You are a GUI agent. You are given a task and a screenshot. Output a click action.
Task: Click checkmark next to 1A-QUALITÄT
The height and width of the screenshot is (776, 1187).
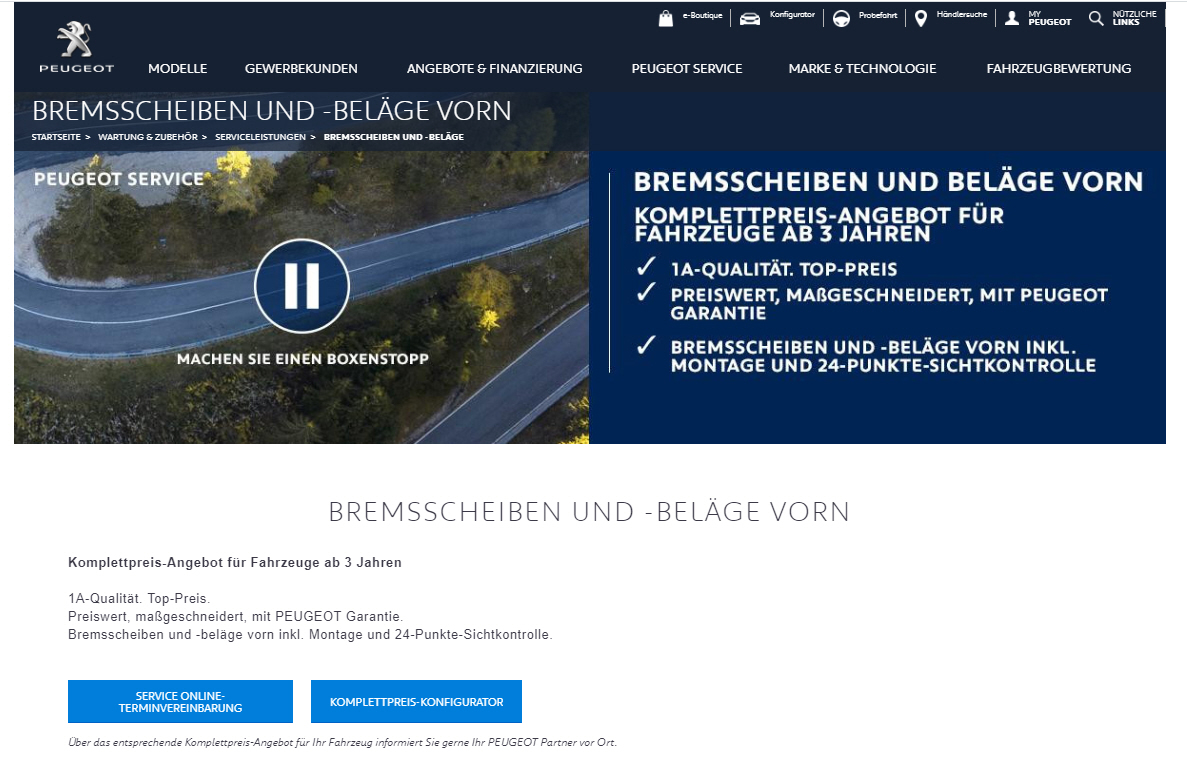[646, 266]
